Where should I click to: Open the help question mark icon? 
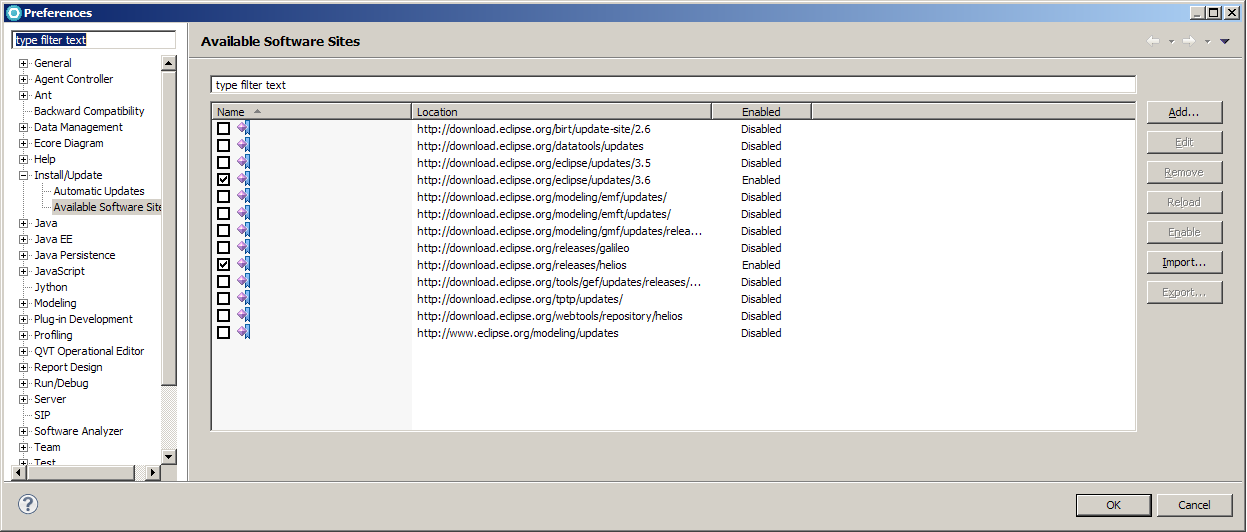click(28, 504)
